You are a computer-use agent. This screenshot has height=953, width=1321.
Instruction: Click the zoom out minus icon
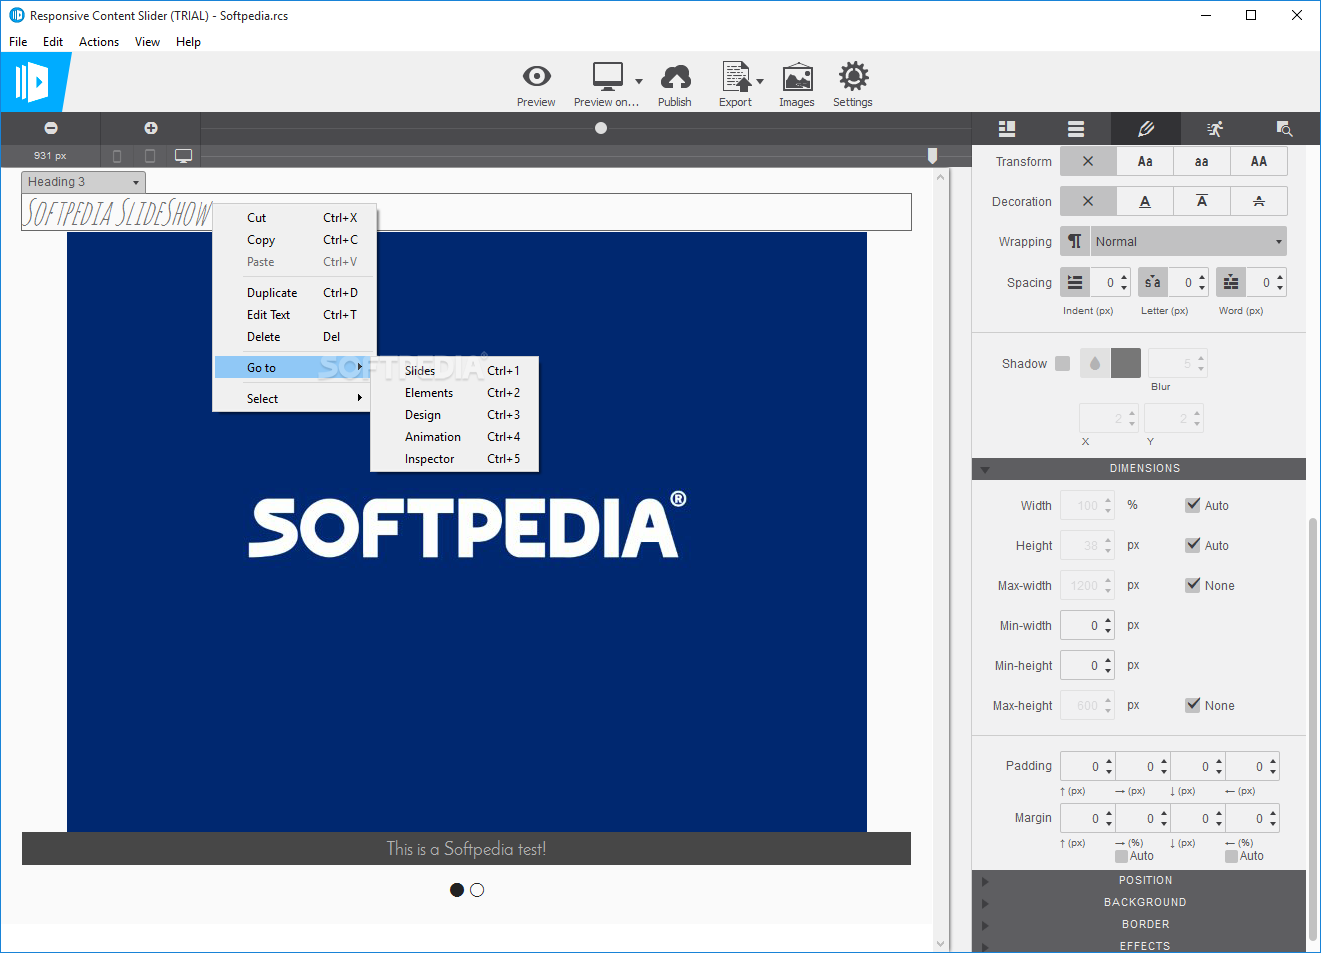pyautogui.click(x=51, y=128)
